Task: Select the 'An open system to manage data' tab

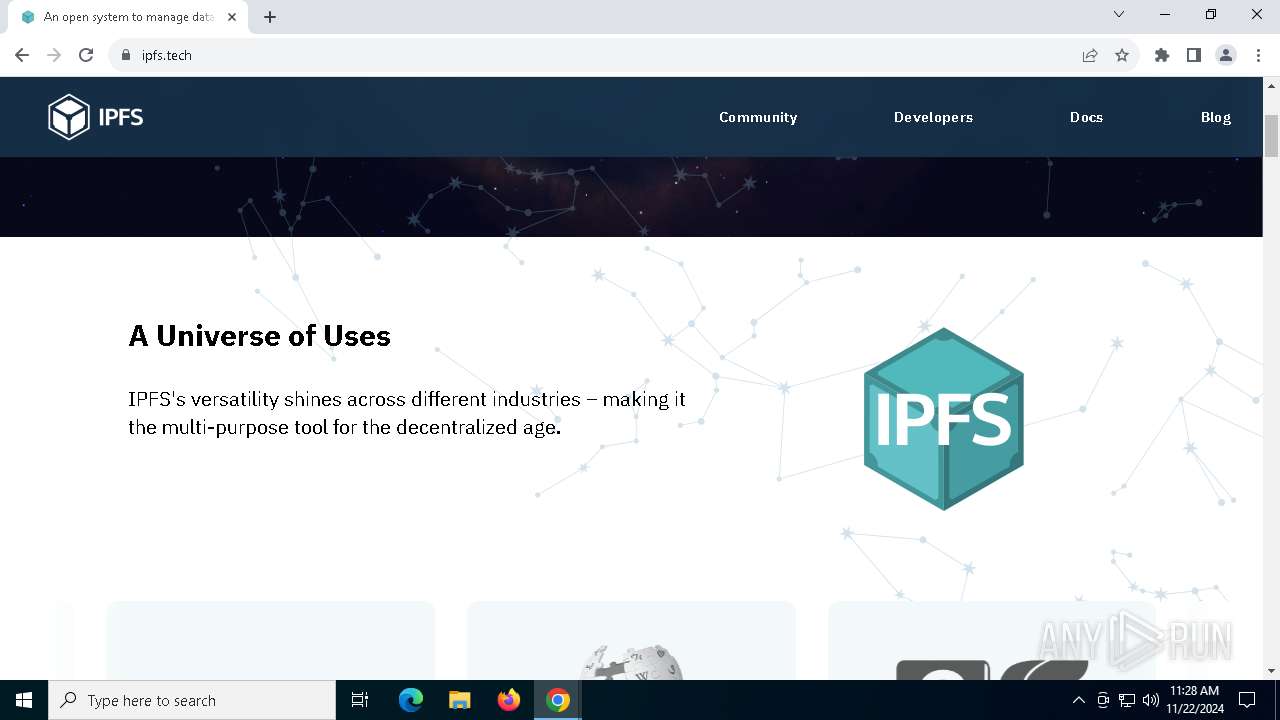Action: click(127, 17)
